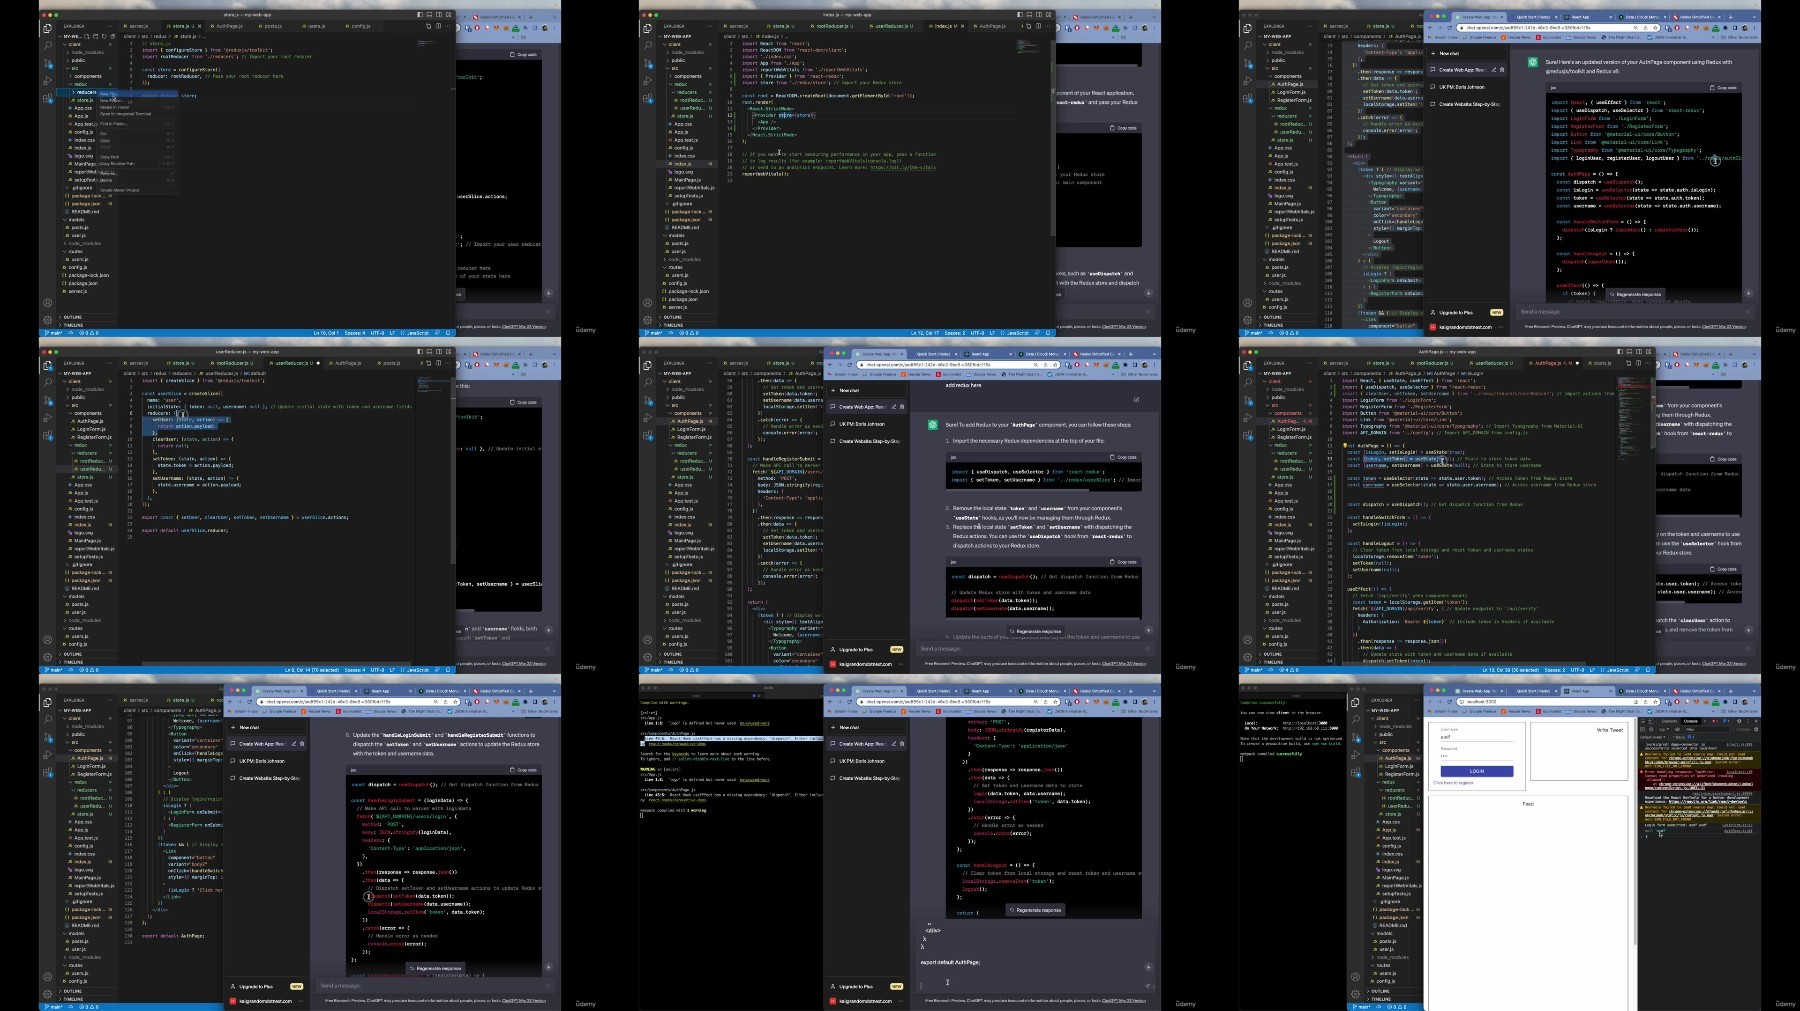Toggle live expression eye in DevTools console toolbar
This screenshot has width=1800, height=1011.
(x=1677, y=729)
